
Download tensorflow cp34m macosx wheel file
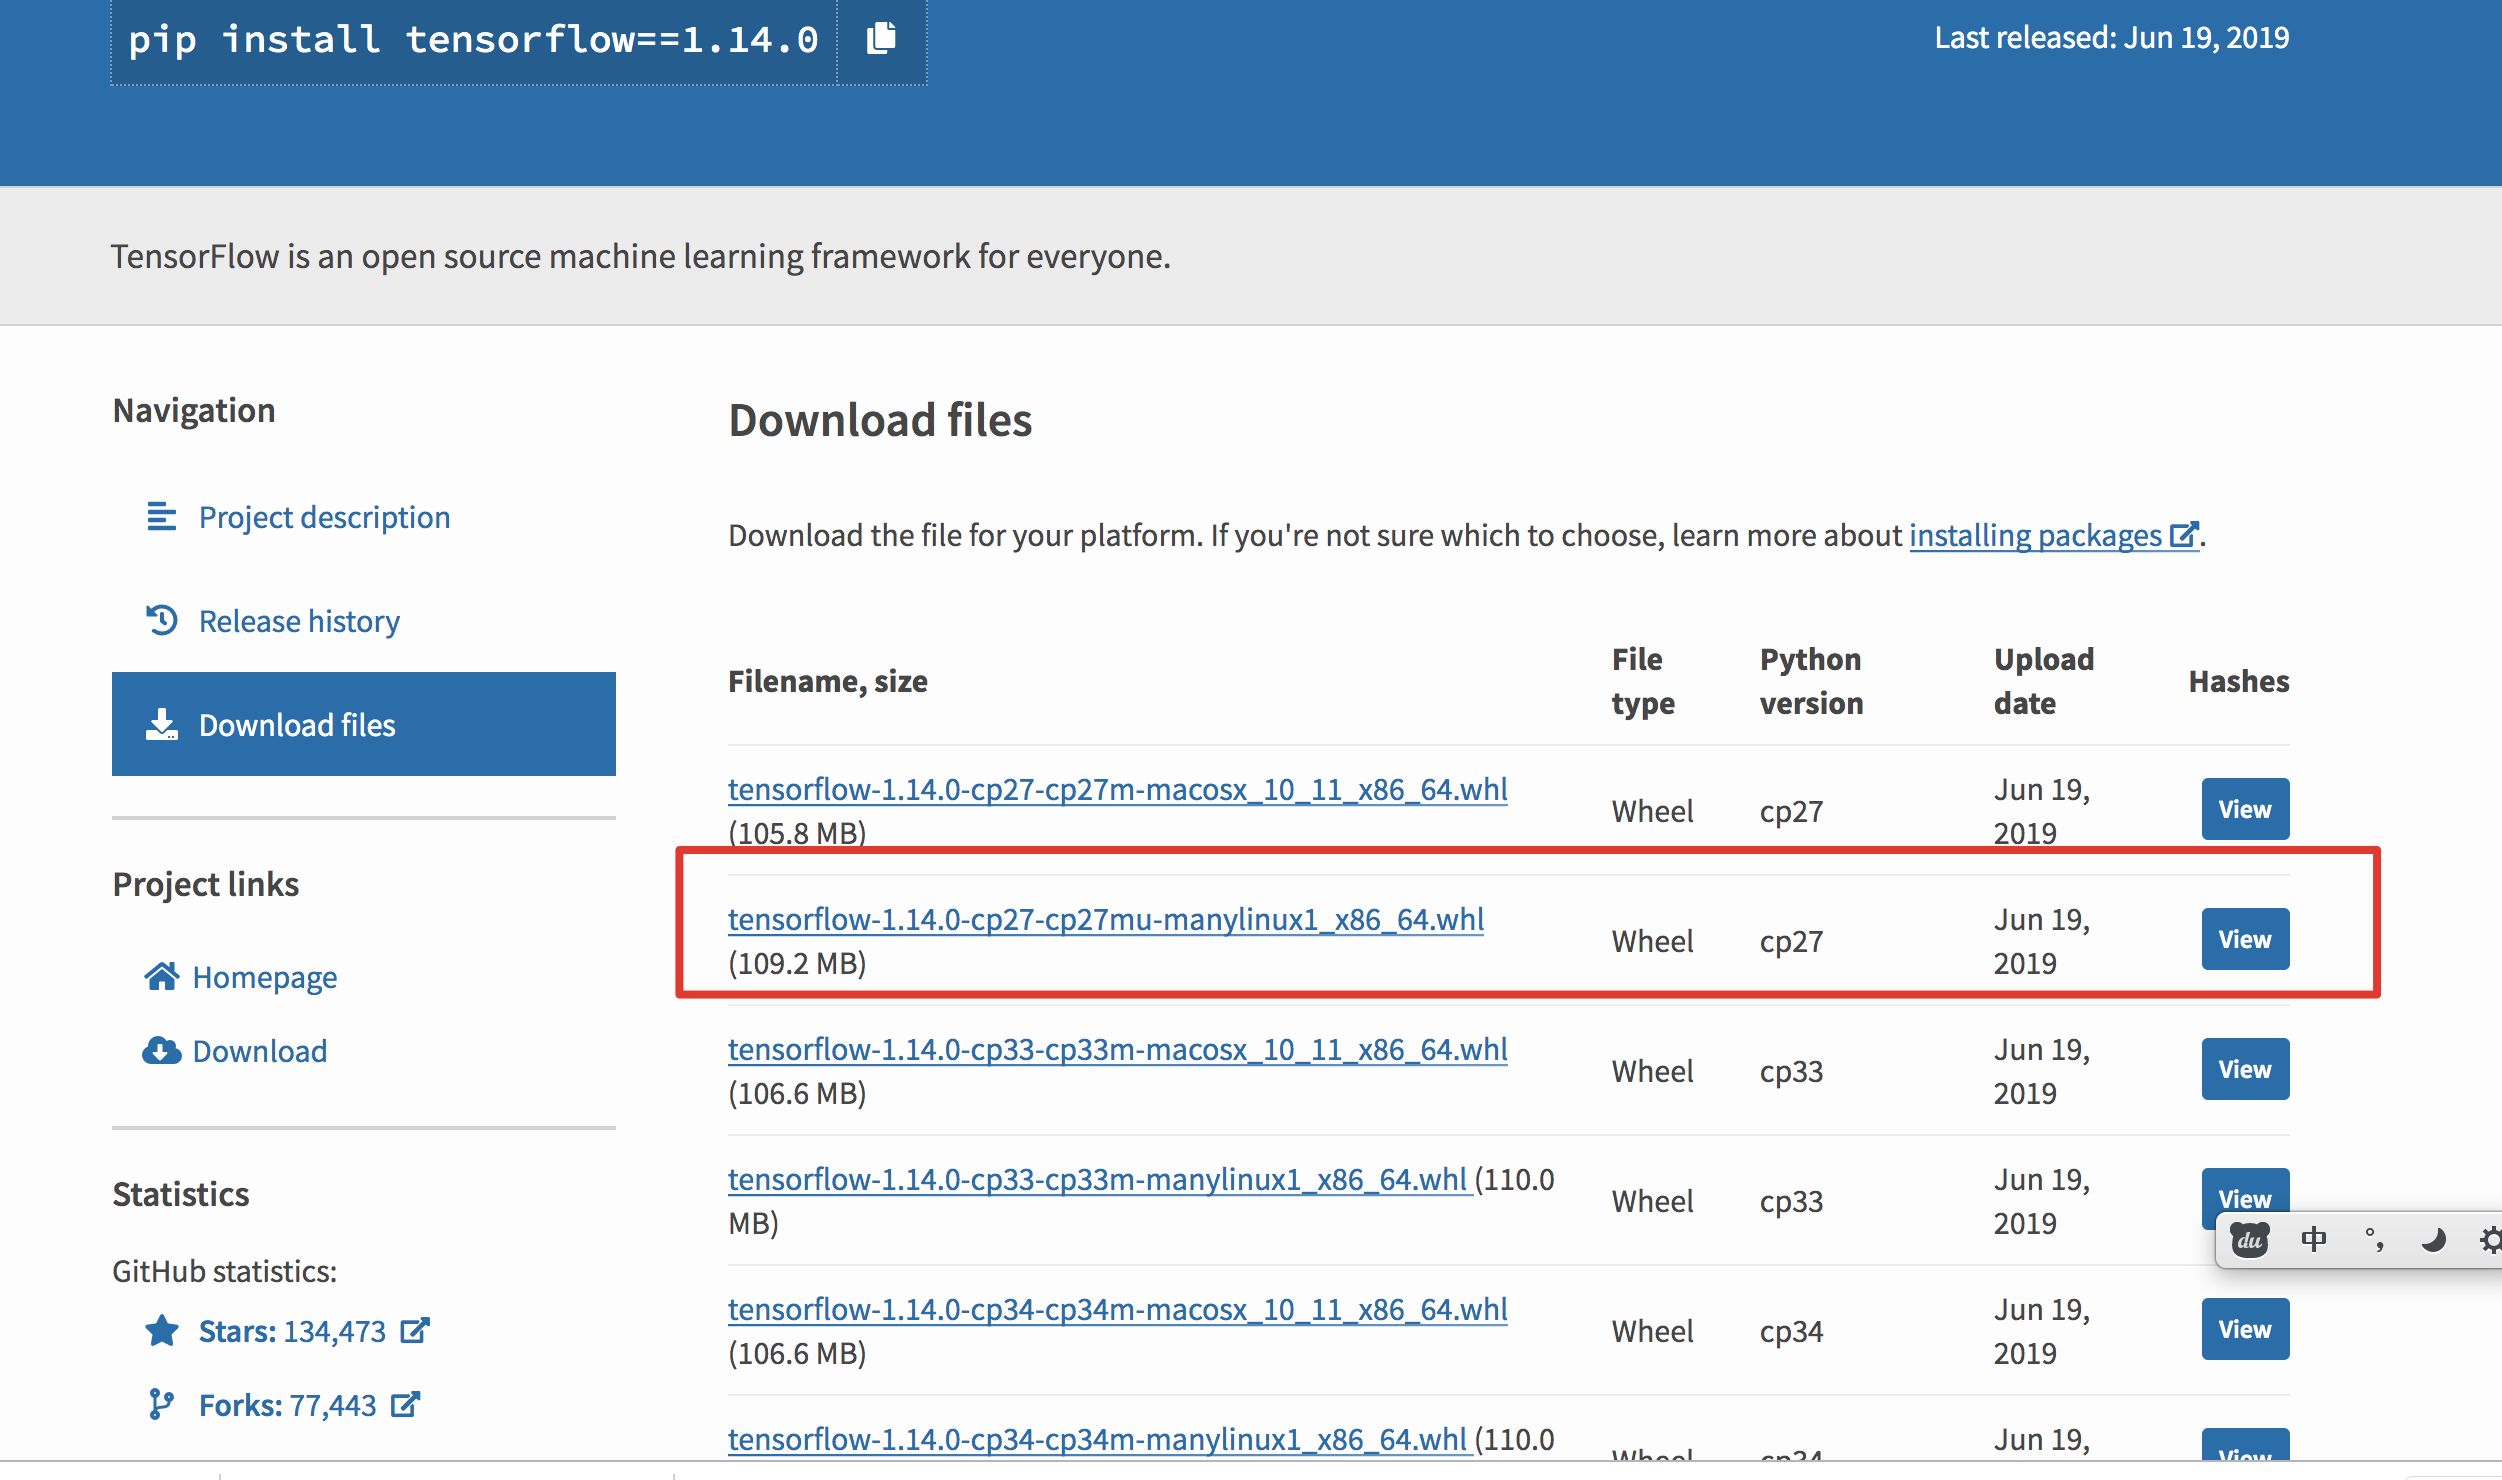1118,1309
